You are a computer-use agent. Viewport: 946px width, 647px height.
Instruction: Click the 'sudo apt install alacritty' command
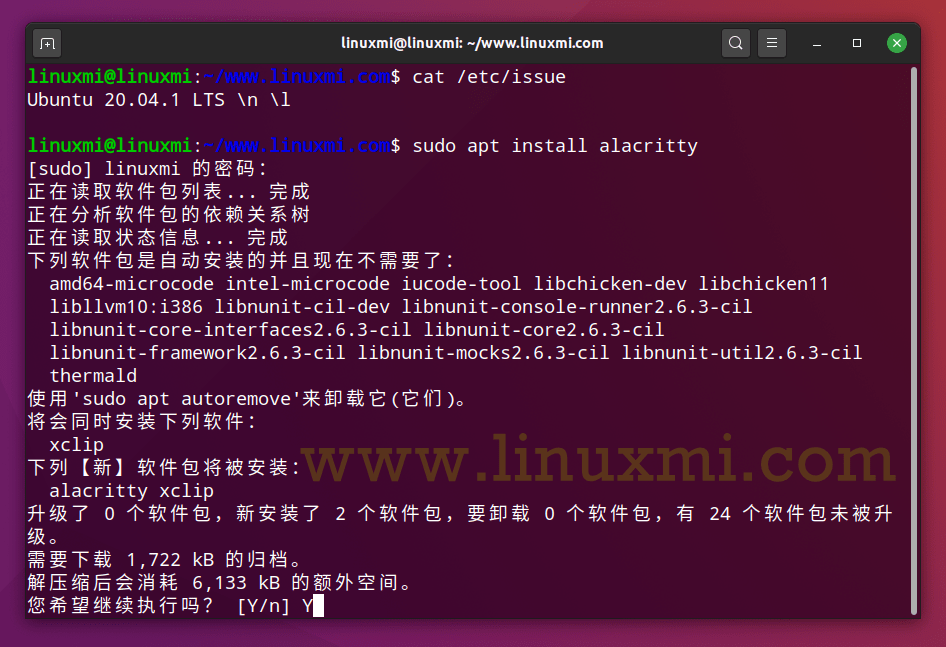tap(554, 146)
